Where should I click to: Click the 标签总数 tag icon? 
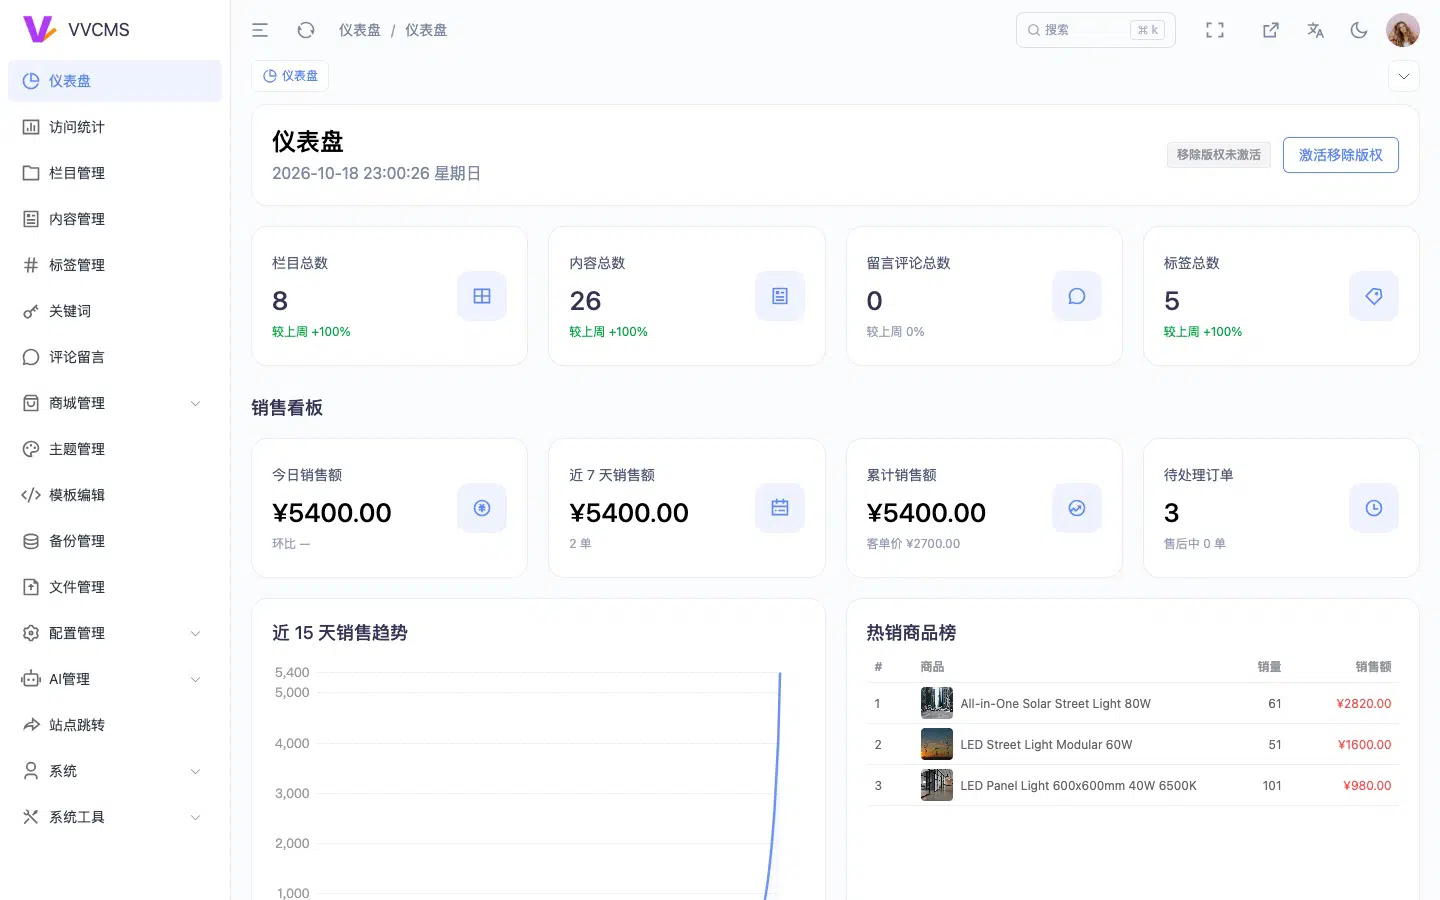[x=1374, y=296]
